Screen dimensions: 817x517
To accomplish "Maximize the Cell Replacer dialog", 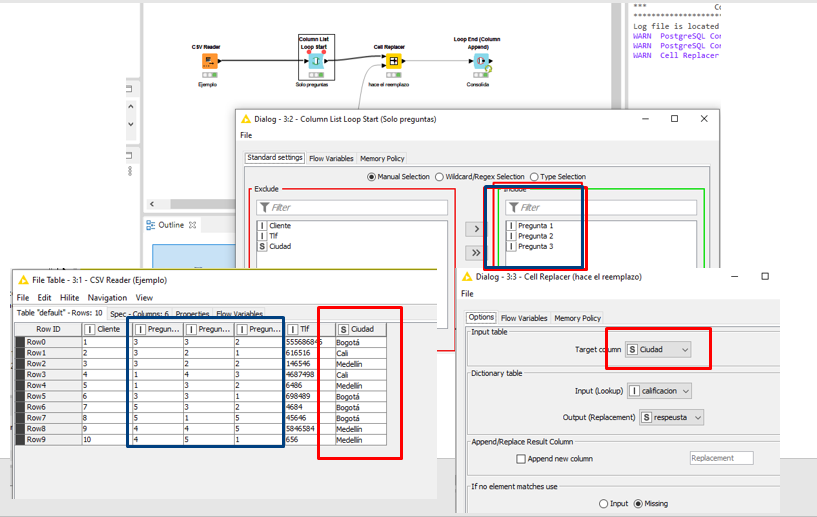I will 765,276.
